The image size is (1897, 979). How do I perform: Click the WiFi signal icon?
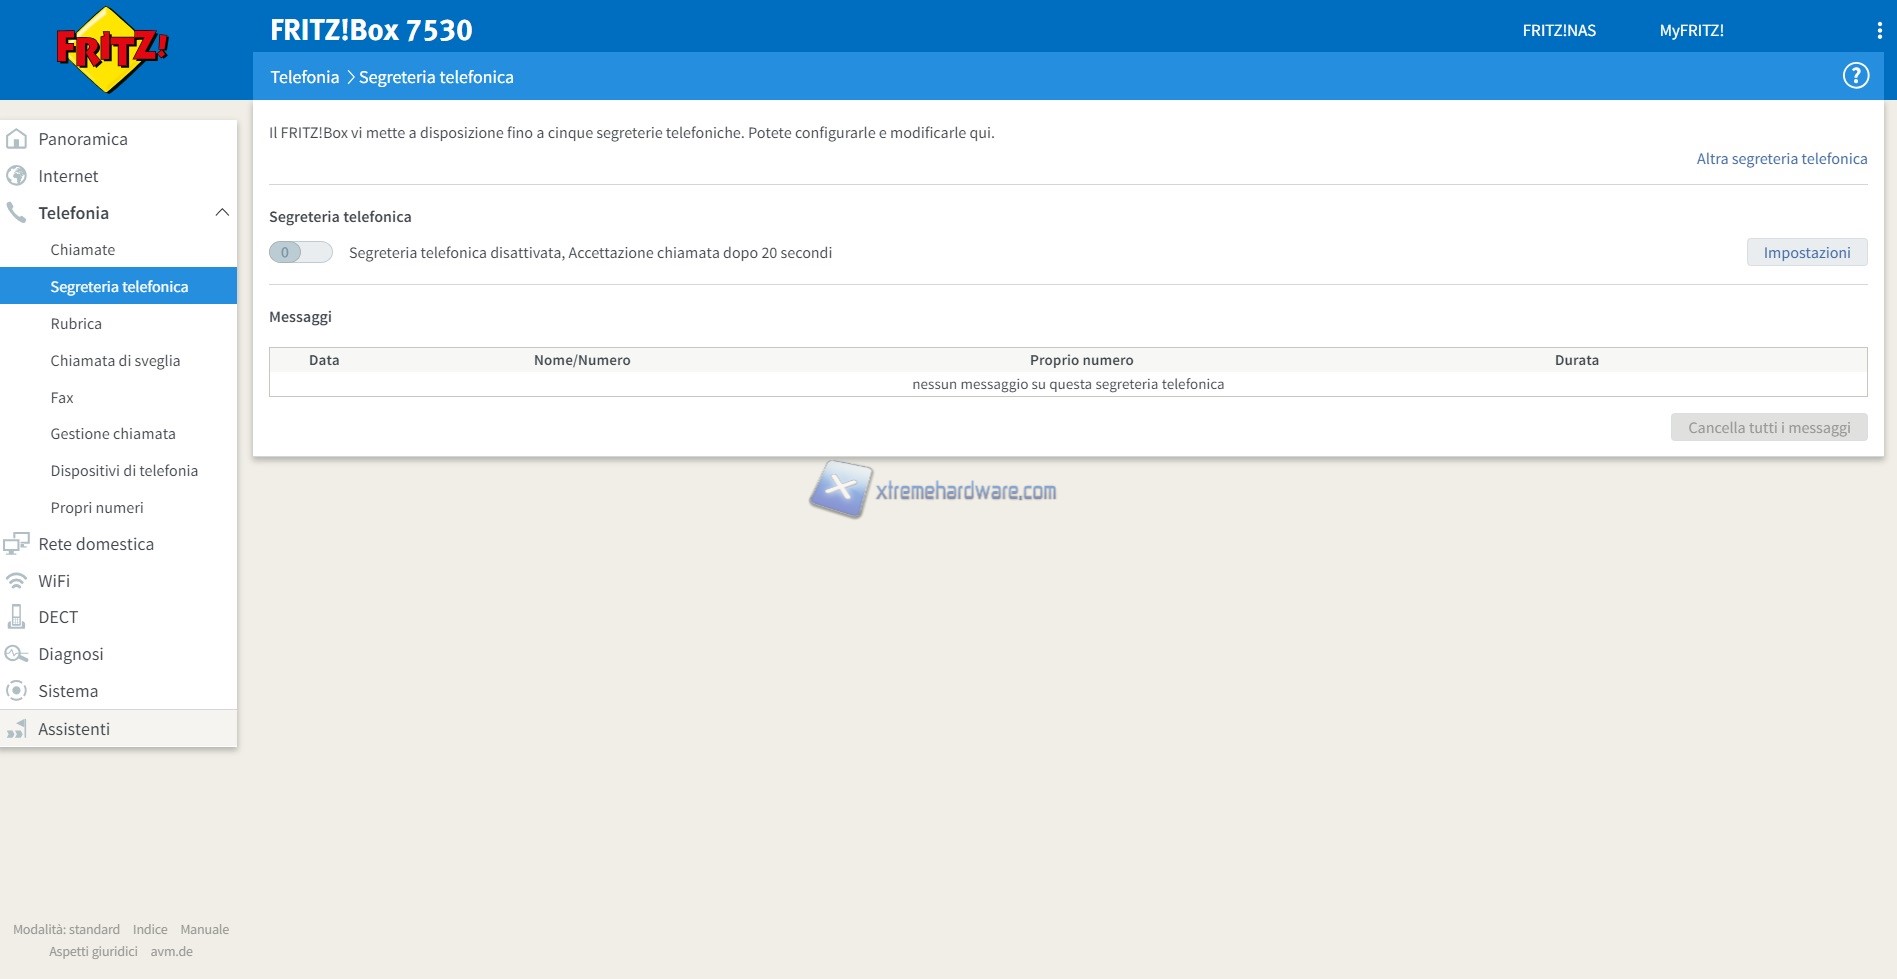click(17, 581)
